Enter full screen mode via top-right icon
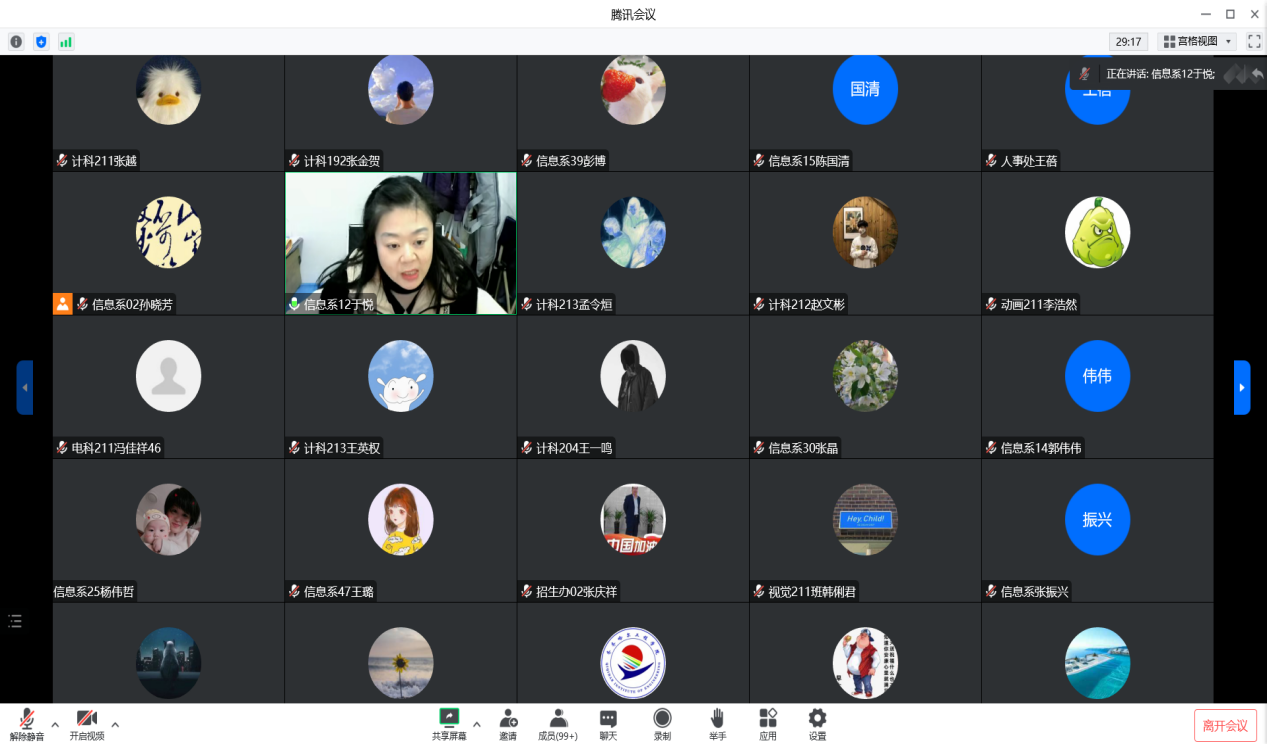 (1254, 41)
